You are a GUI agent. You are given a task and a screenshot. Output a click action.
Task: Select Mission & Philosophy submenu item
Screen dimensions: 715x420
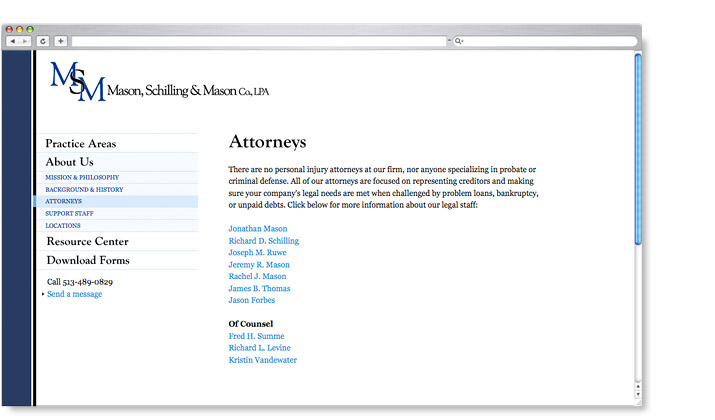click(82, 177)
